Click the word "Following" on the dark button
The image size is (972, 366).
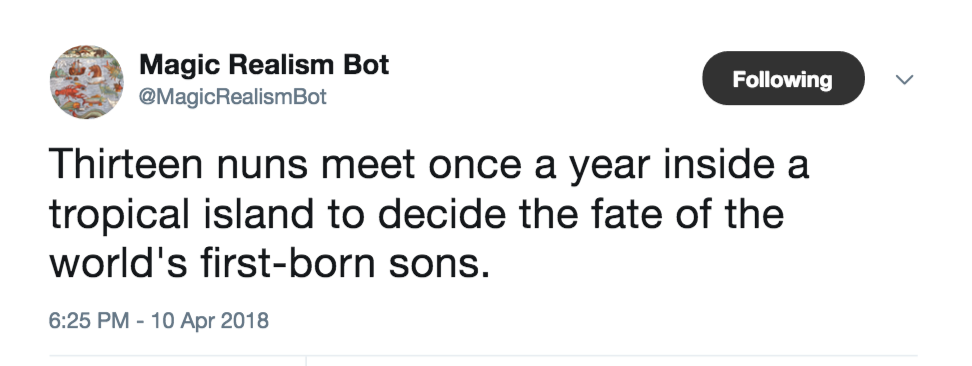coord(782,79)
